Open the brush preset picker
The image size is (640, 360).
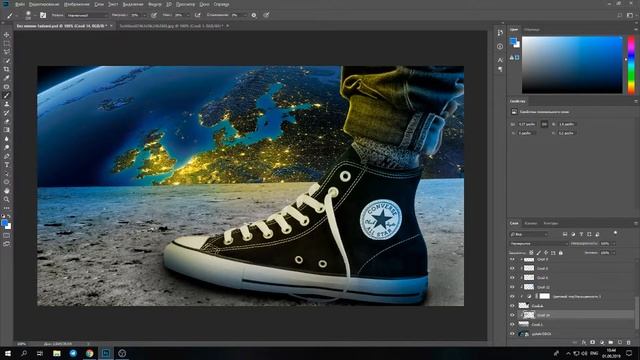pos(28,15)
